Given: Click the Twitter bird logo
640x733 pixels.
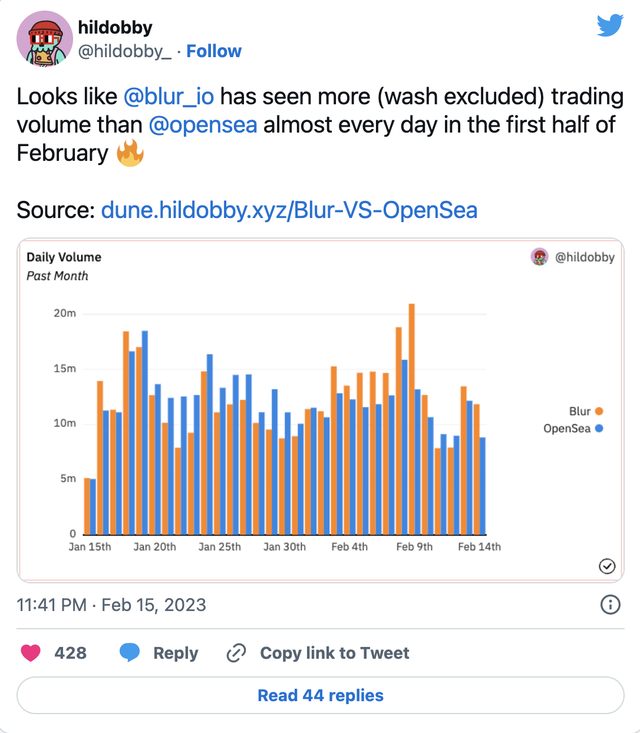Looking at the screenshot, I should 610,26.
